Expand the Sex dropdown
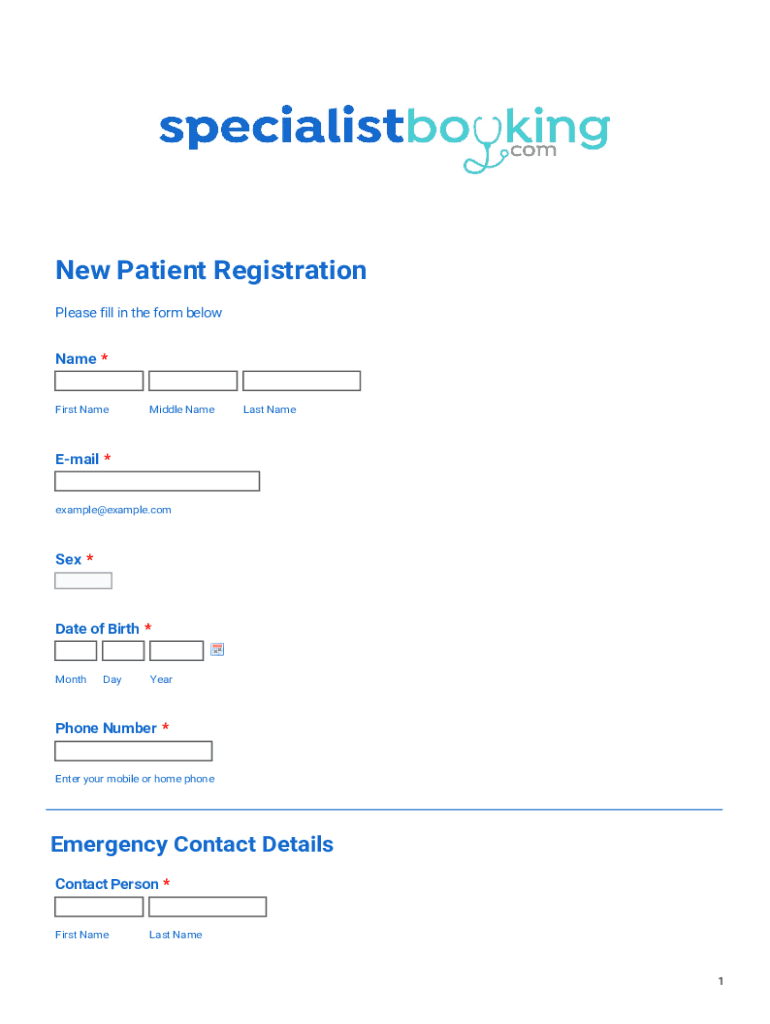This screenshot has height=1024, width=770. coord(83,581)
